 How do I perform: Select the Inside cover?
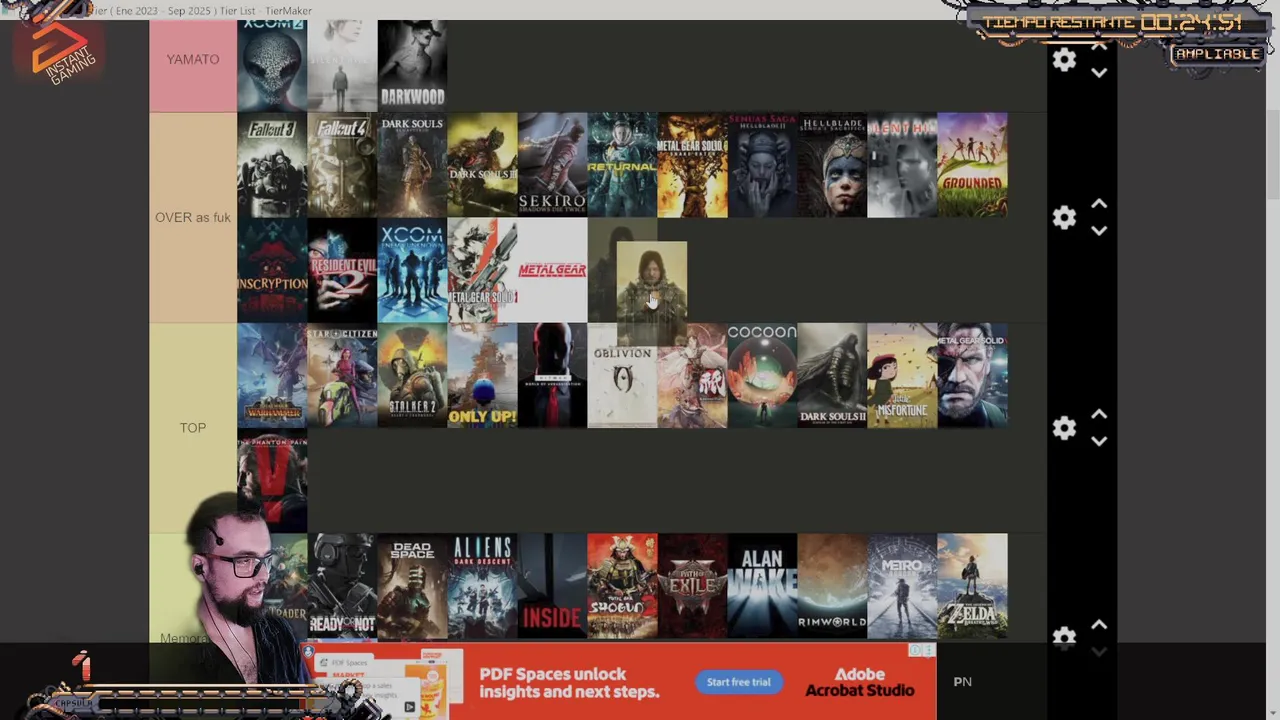click(552, 586)
